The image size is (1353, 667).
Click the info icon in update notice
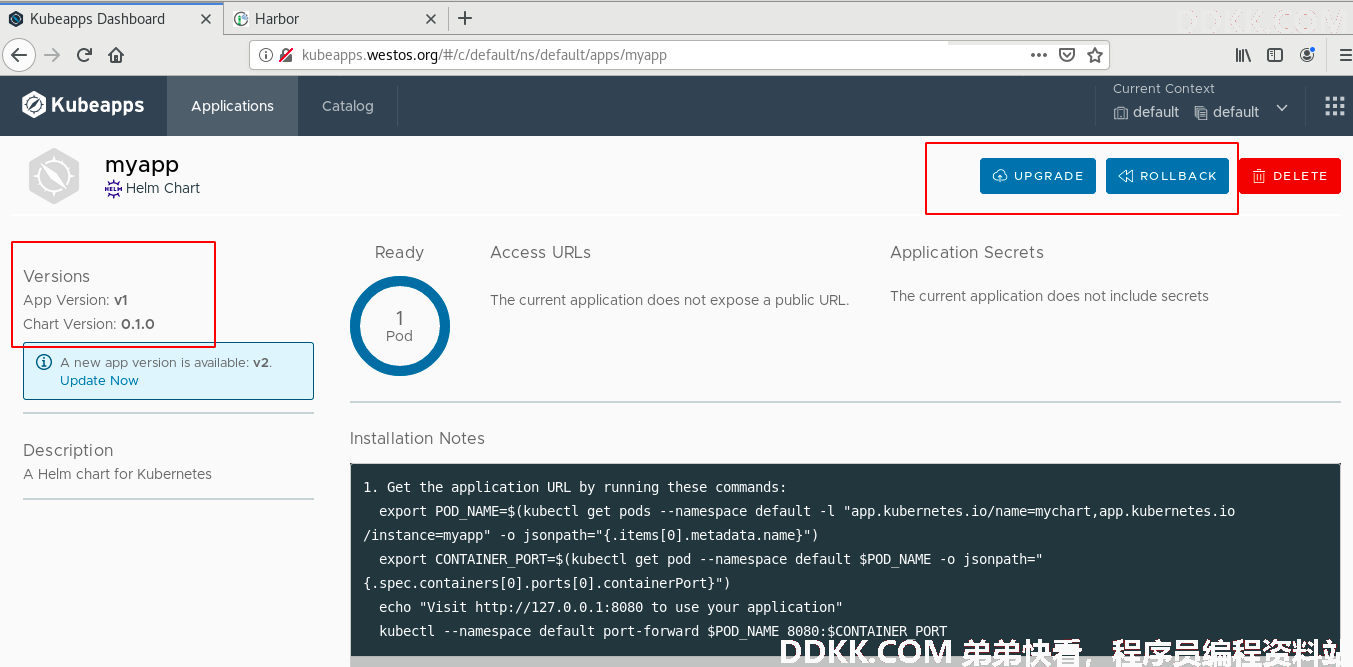point(44,363)
